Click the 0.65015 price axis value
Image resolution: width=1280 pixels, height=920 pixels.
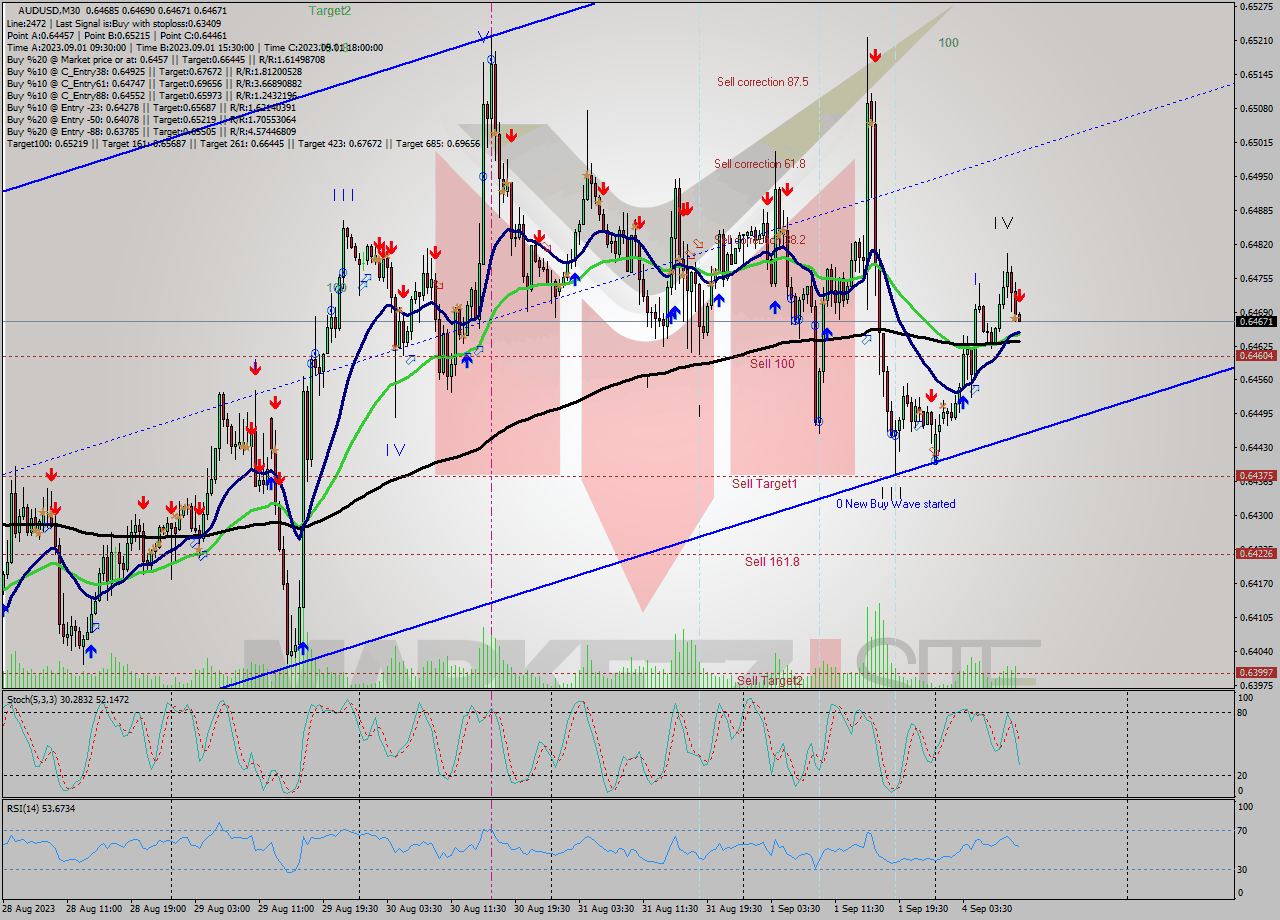point(1256,143)
